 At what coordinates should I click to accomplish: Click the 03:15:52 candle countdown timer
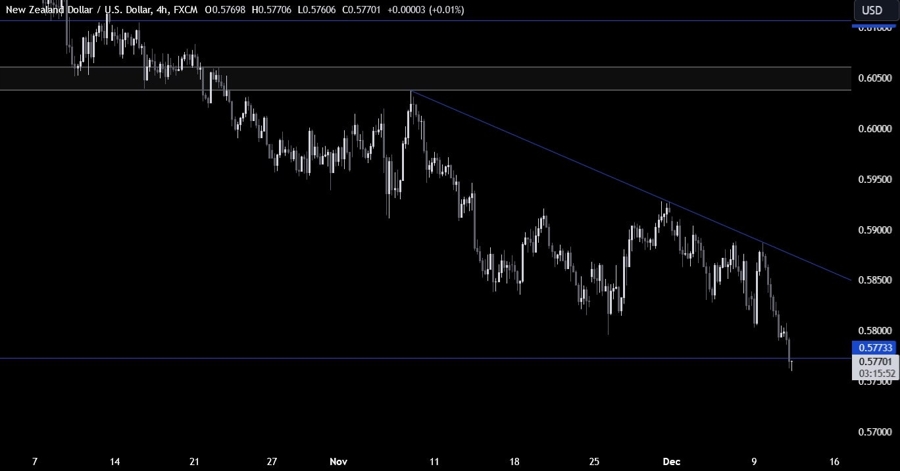point(873,372)
